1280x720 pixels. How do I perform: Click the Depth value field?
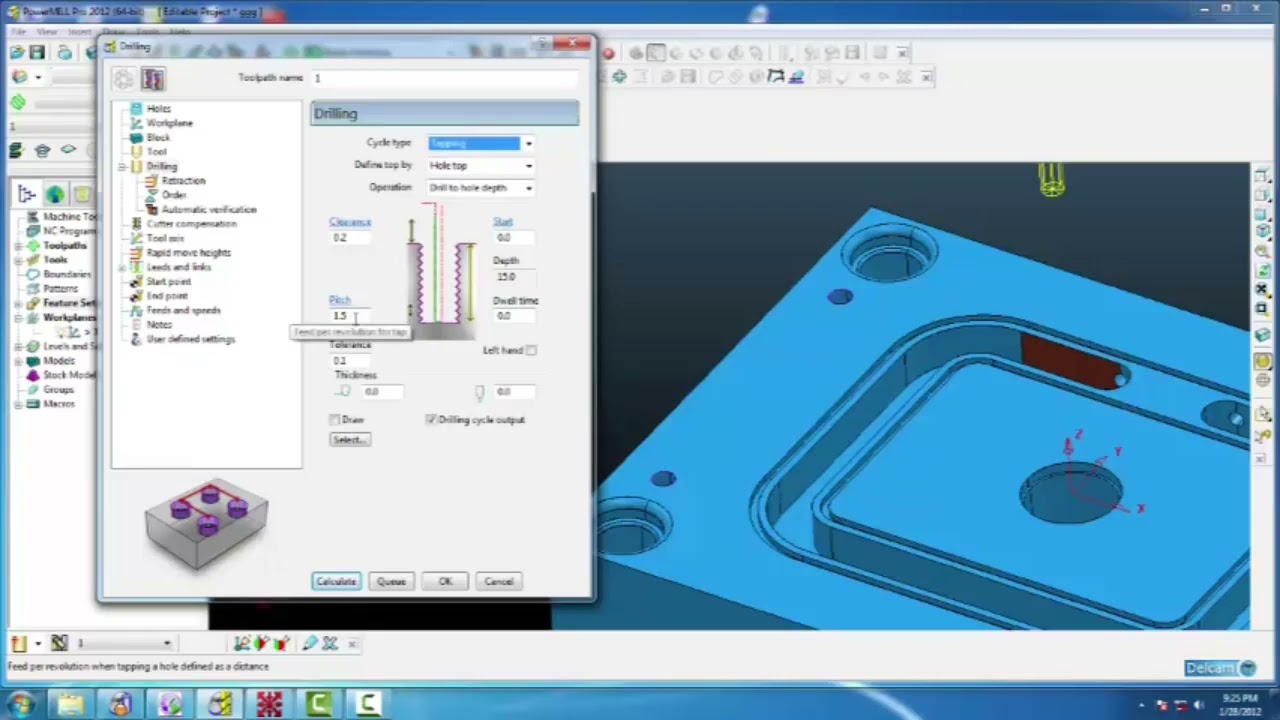coord(514,277)
